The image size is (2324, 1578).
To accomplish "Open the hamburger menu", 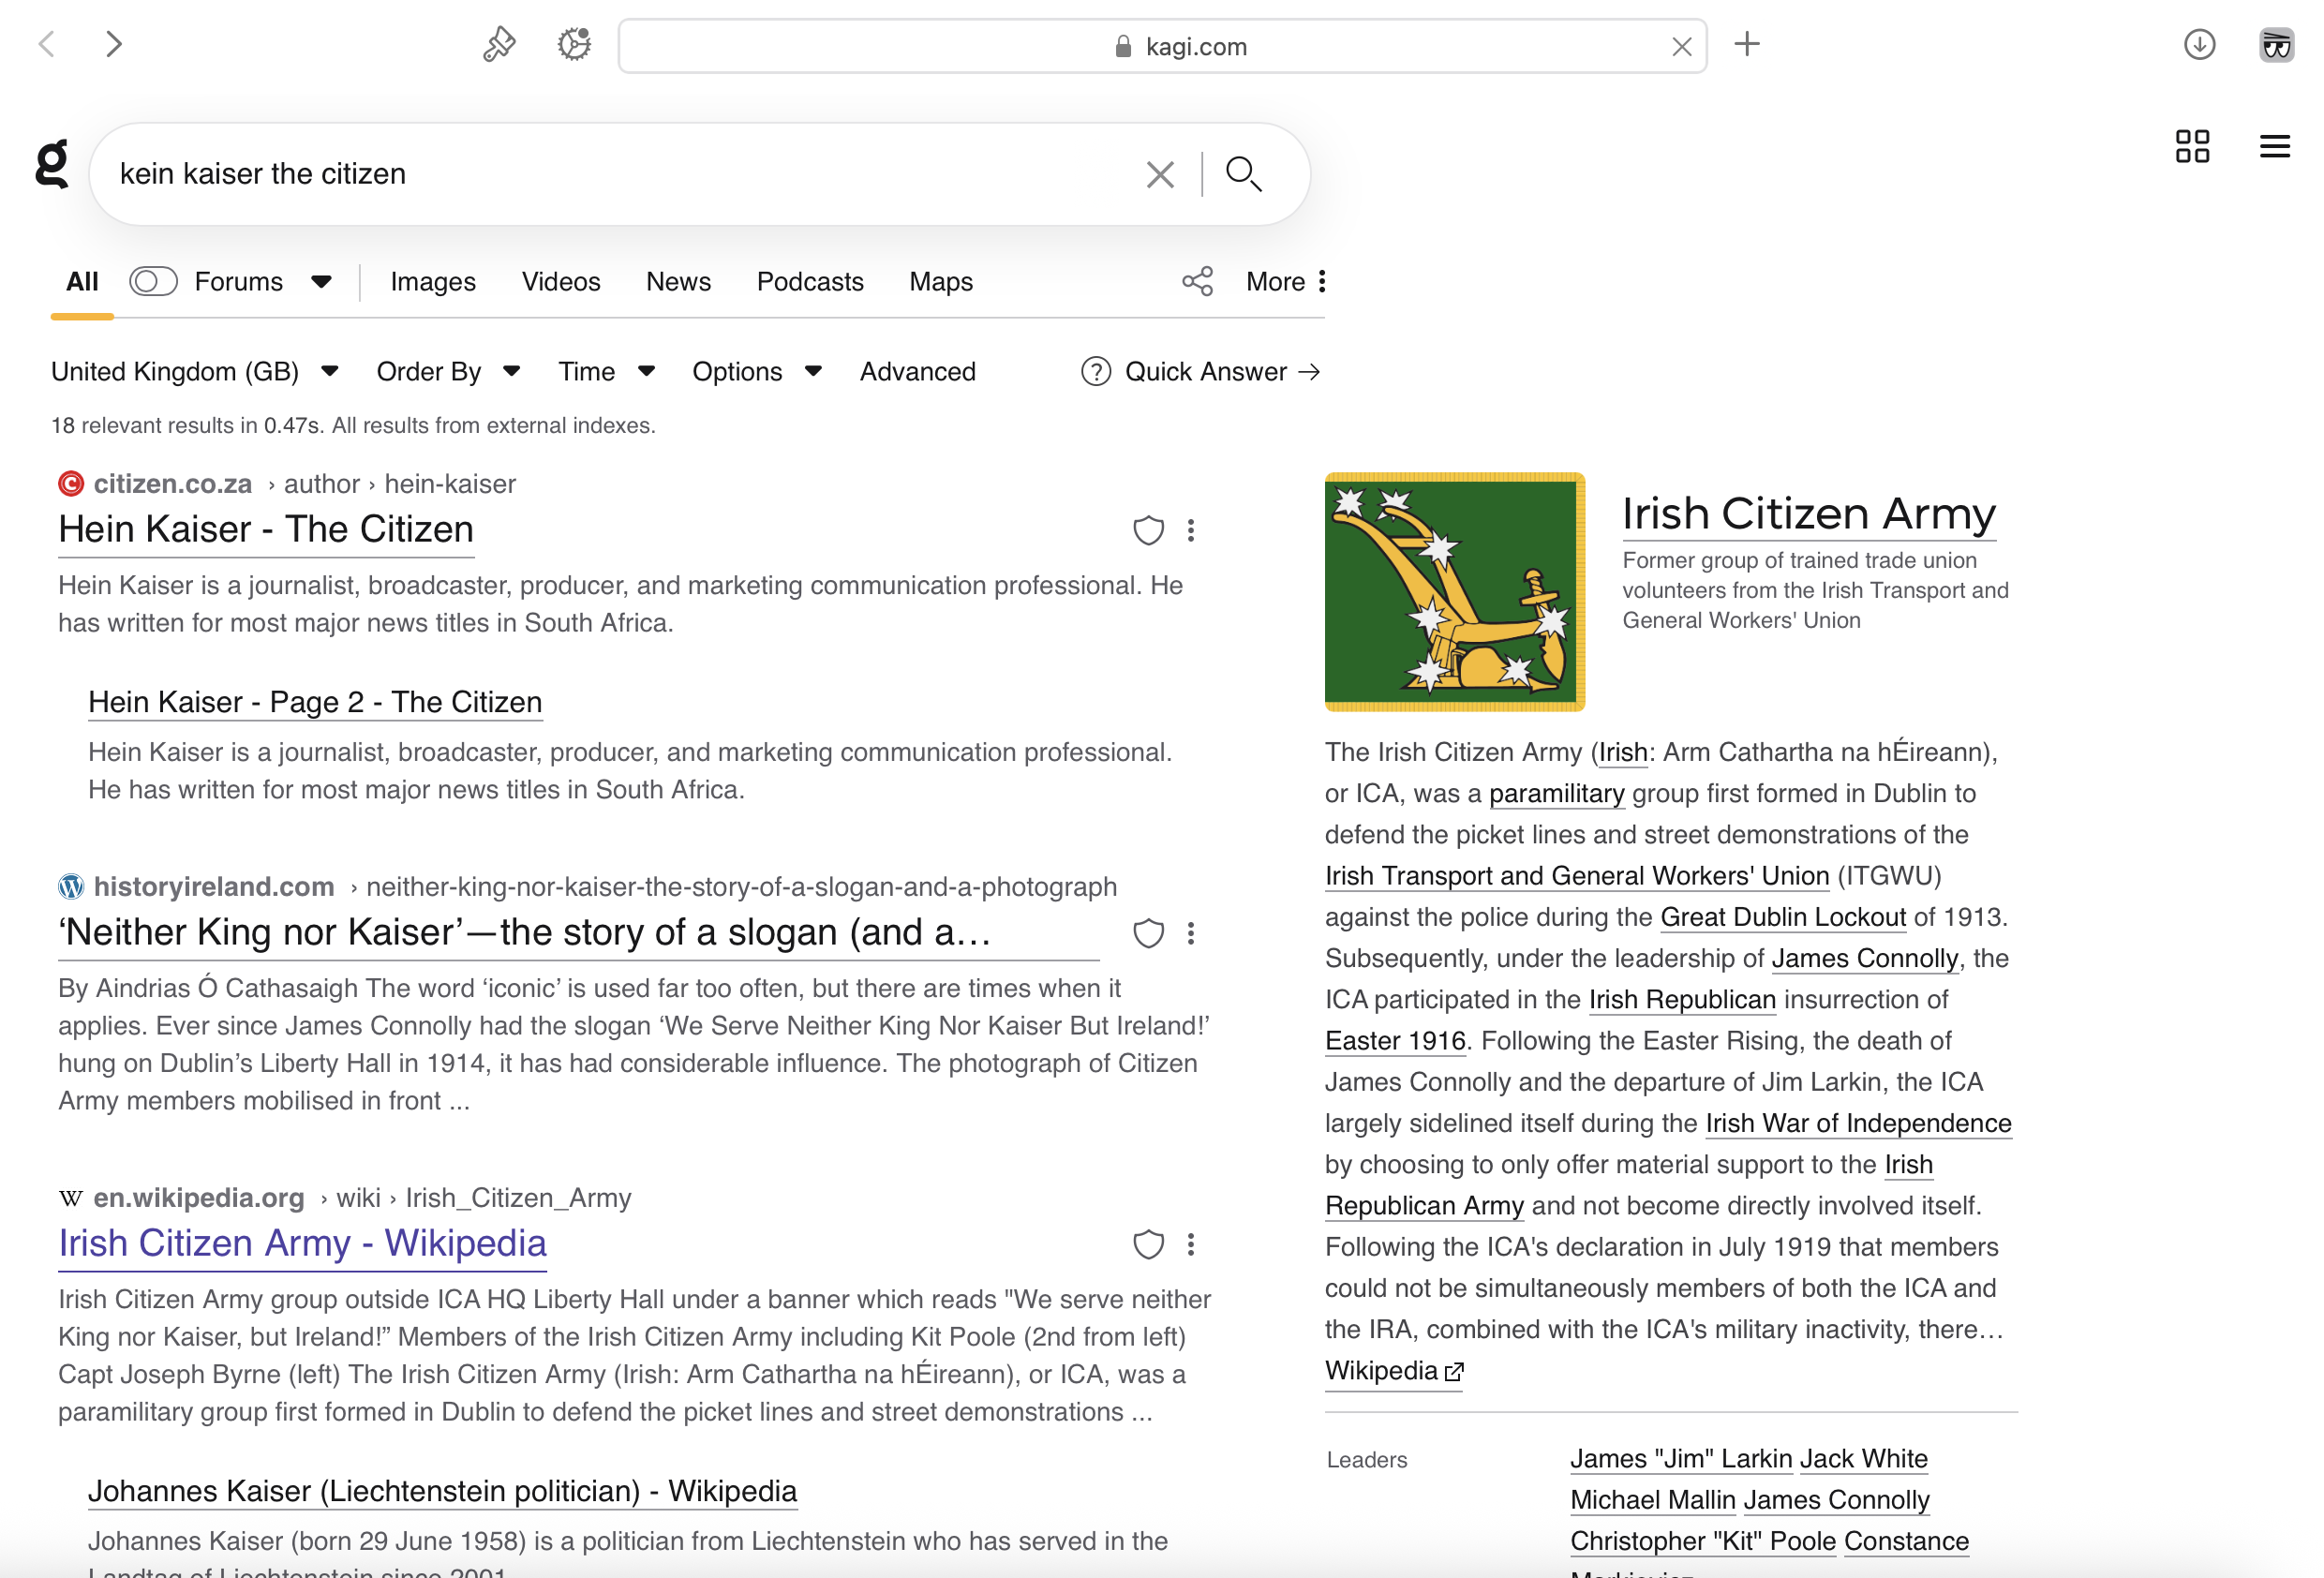I will 2274,146.
